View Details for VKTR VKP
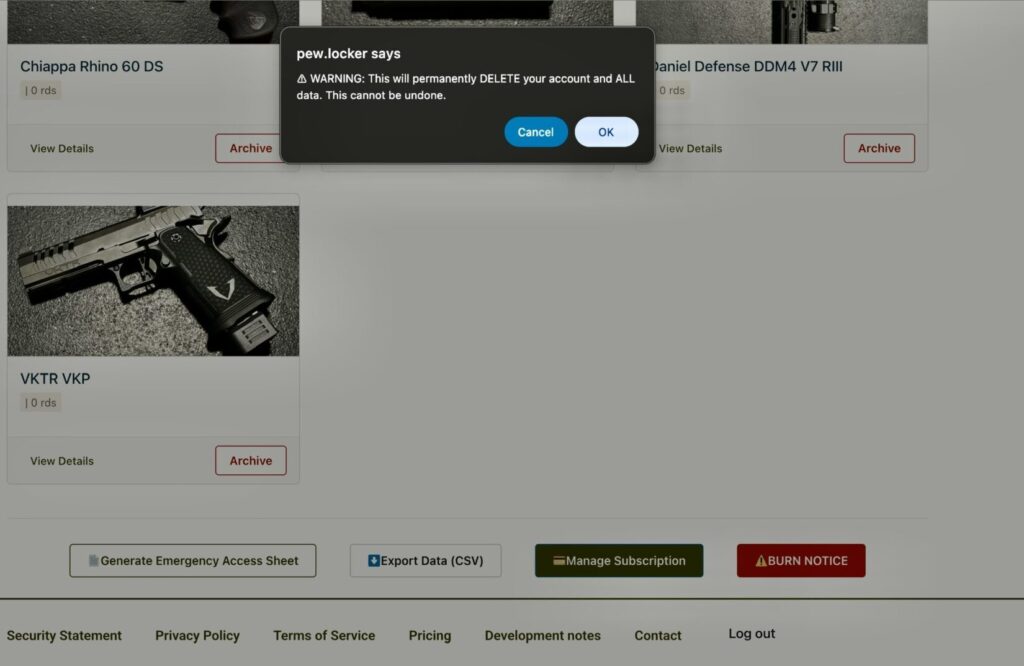Image resolution: width=1024 pixels, height=666 pixels. [x=62, y=460]
